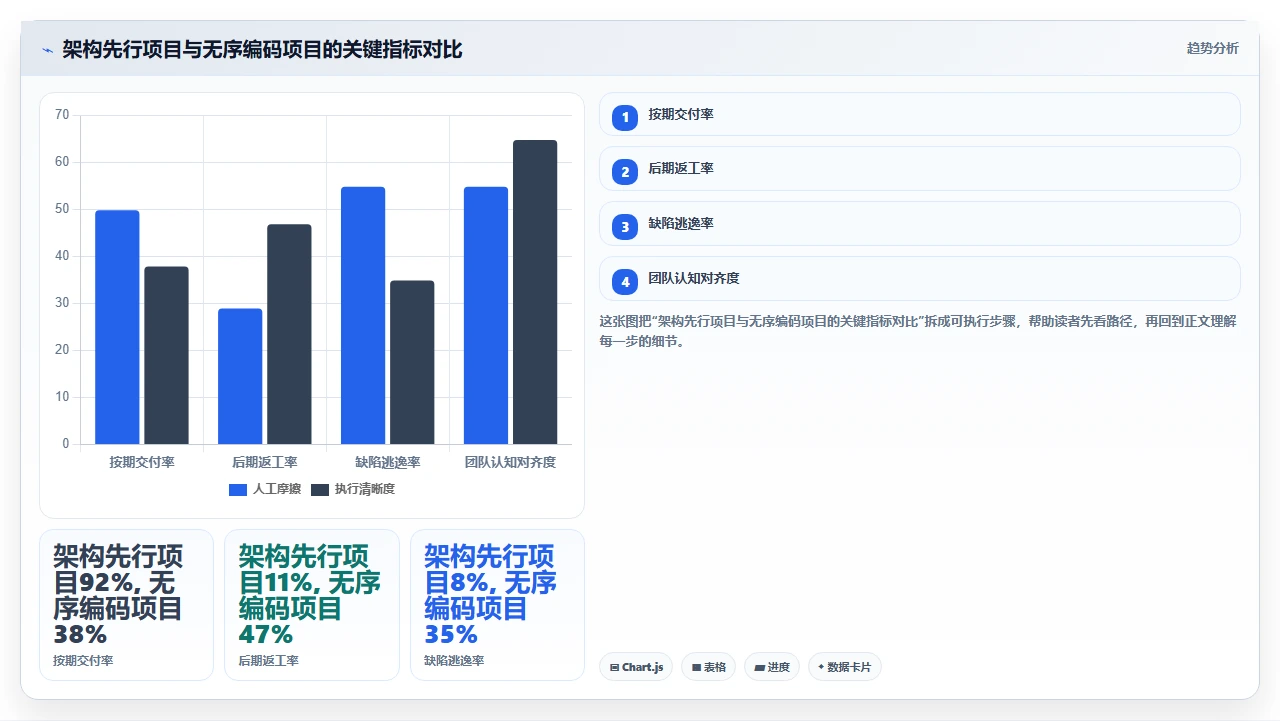Click the y-axis value 60
1280x721 pixels.
pos(62,162)
